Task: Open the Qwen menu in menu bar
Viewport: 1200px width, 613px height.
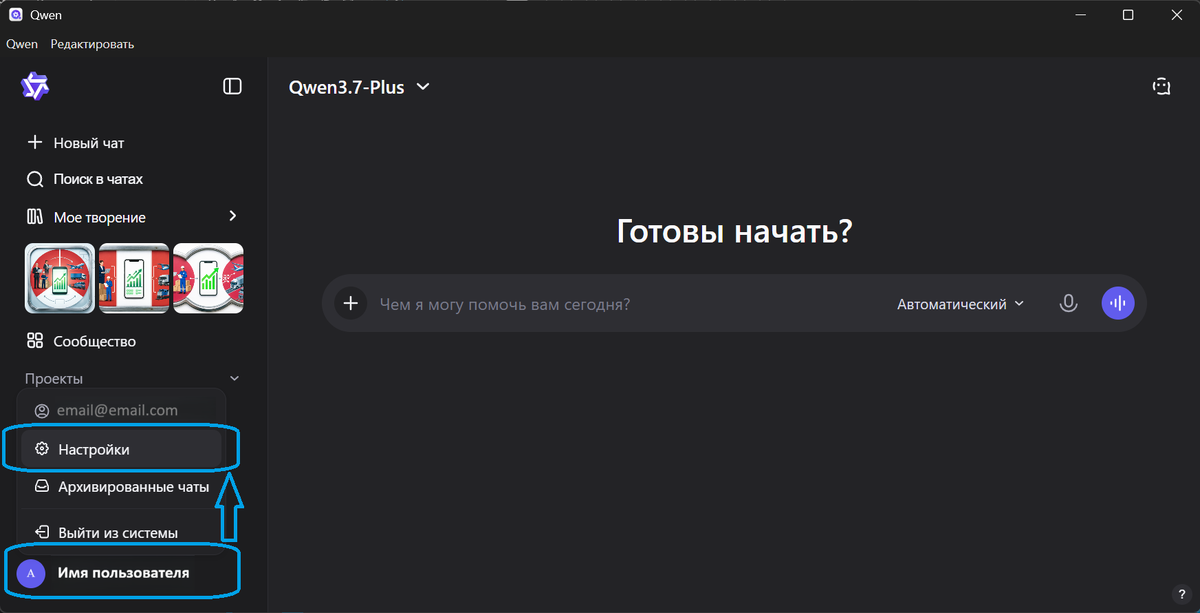Action: 22,44
